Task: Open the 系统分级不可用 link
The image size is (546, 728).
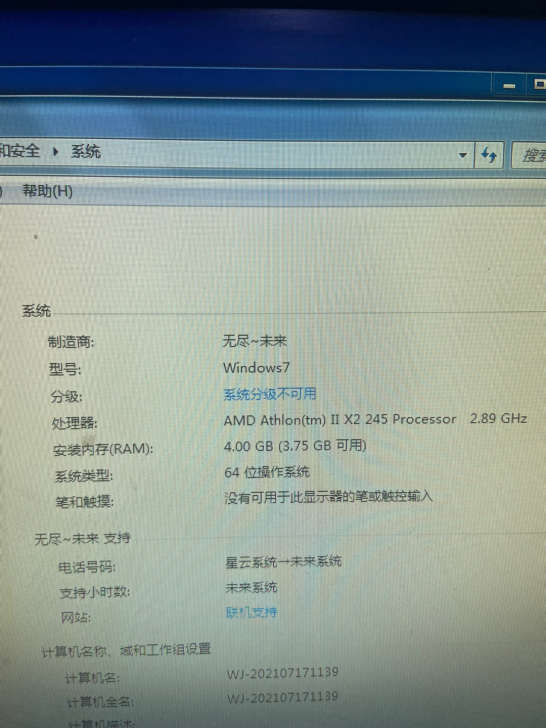Action: point(270,394)
